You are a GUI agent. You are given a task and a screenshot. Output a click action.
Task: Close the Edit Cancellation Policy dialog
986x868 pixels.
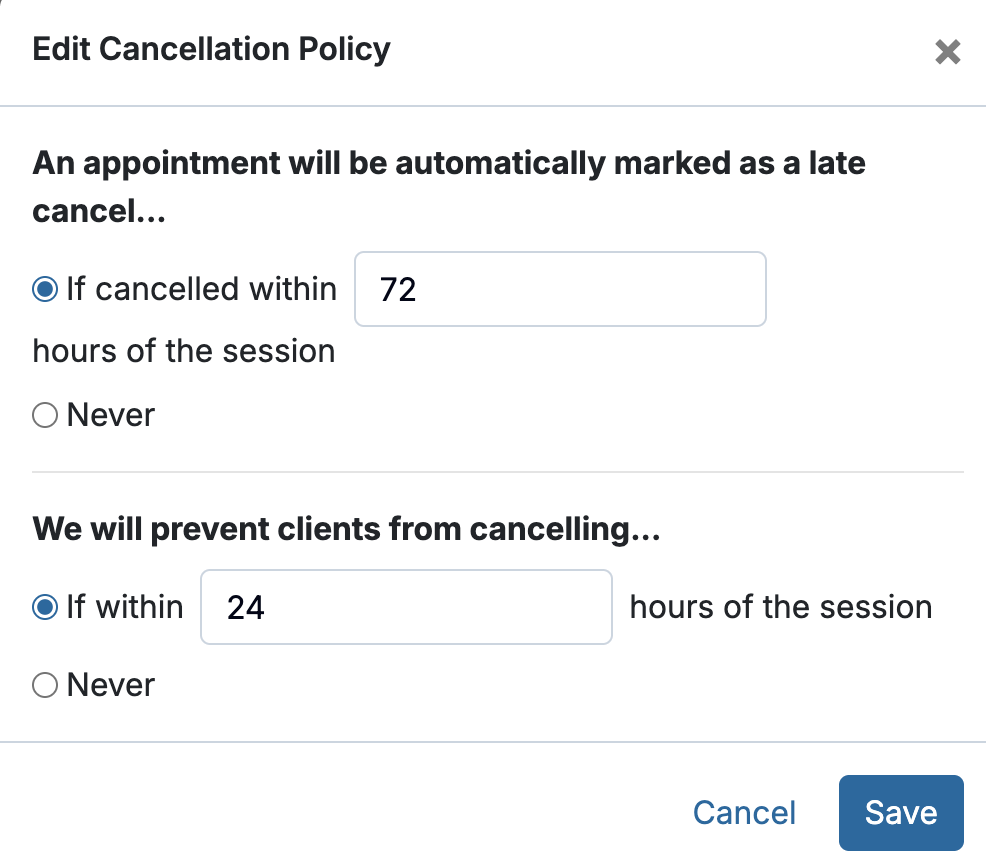947,52
